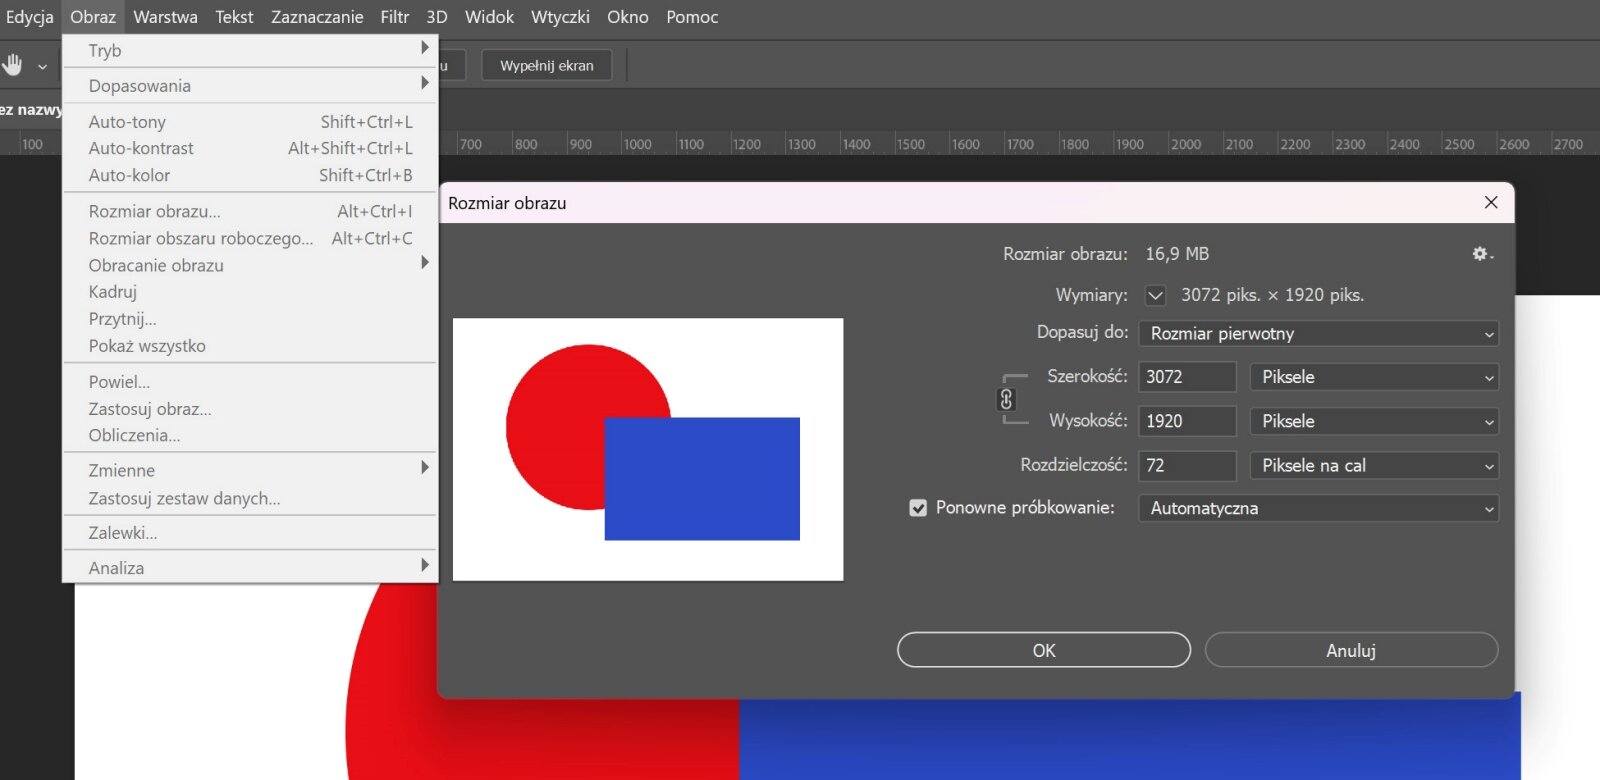Open the Zaznaczanie menu
Image resolution: width=1600 pixels, height=780 pixels.
[317, 17]
